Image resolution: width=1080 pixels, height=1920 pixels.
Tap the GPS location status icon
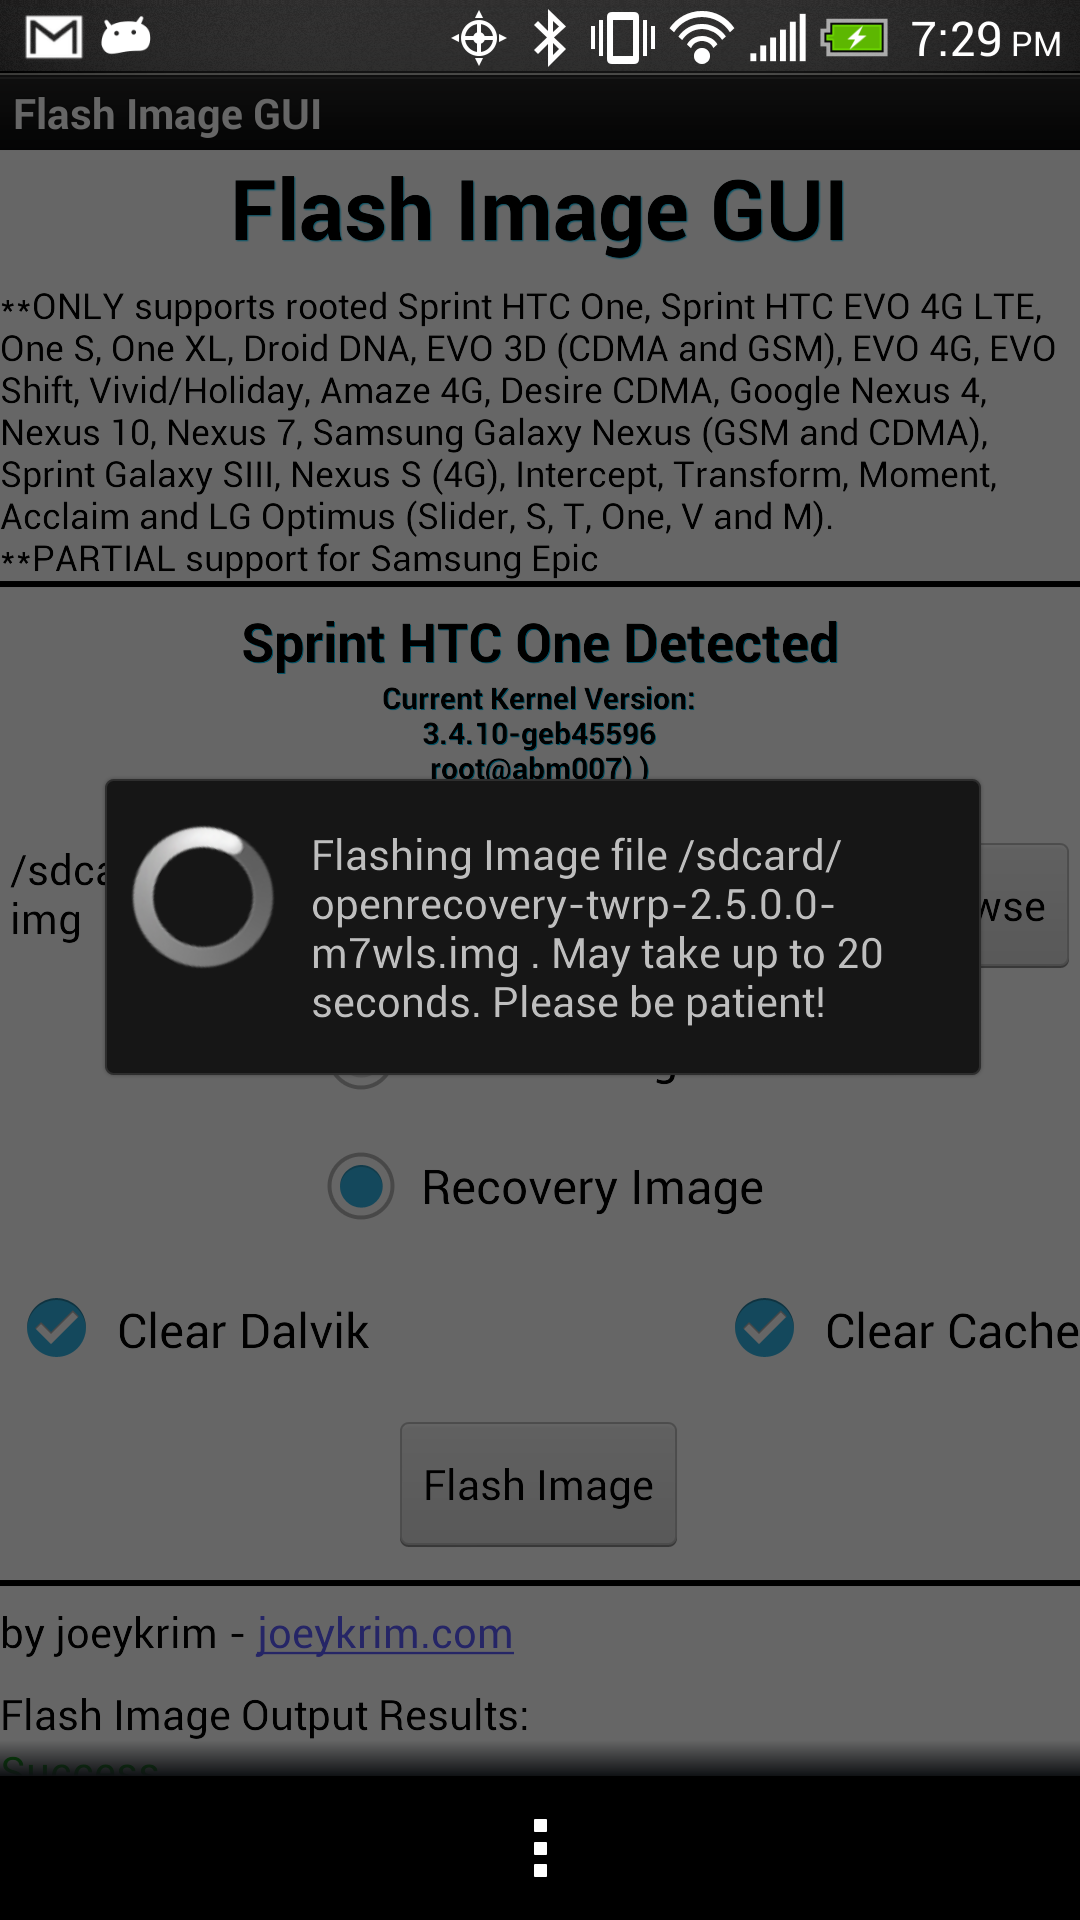[479, 39]
